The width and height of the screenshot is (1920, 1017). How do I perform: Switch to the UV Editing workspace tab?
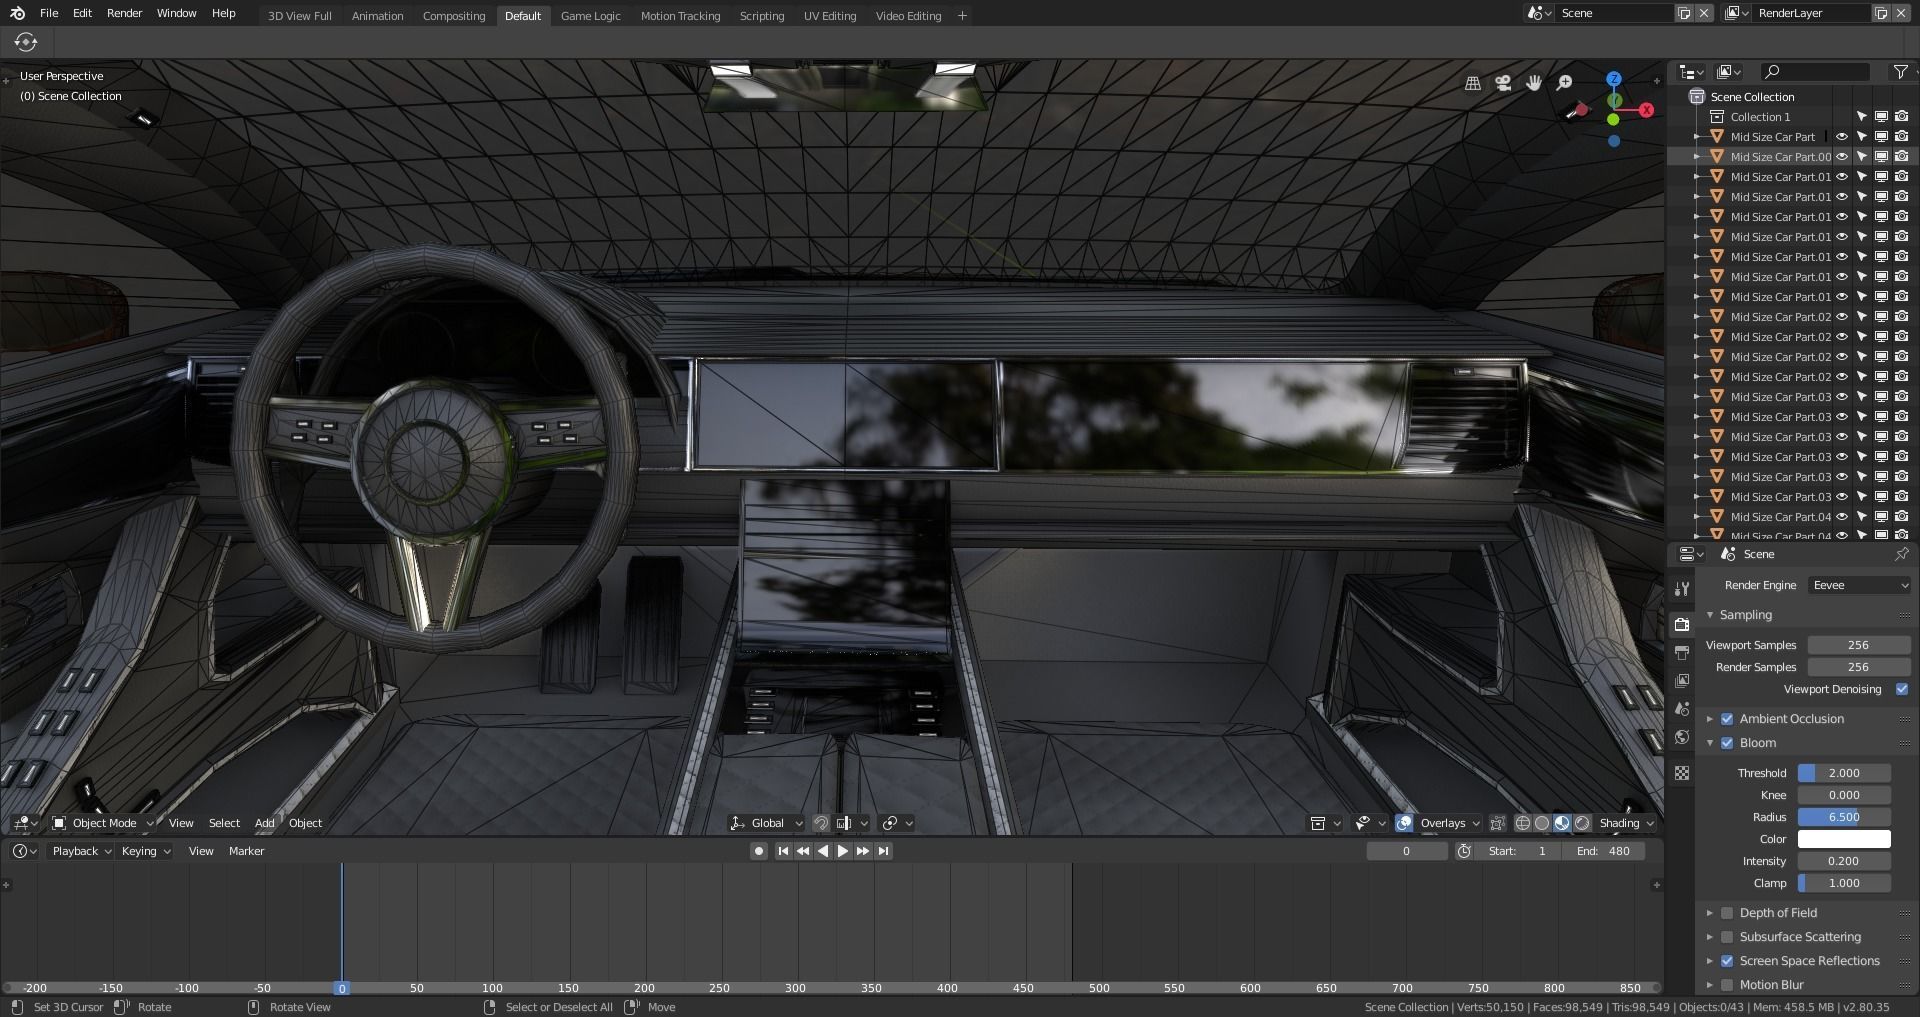click(x=830, y=16)
